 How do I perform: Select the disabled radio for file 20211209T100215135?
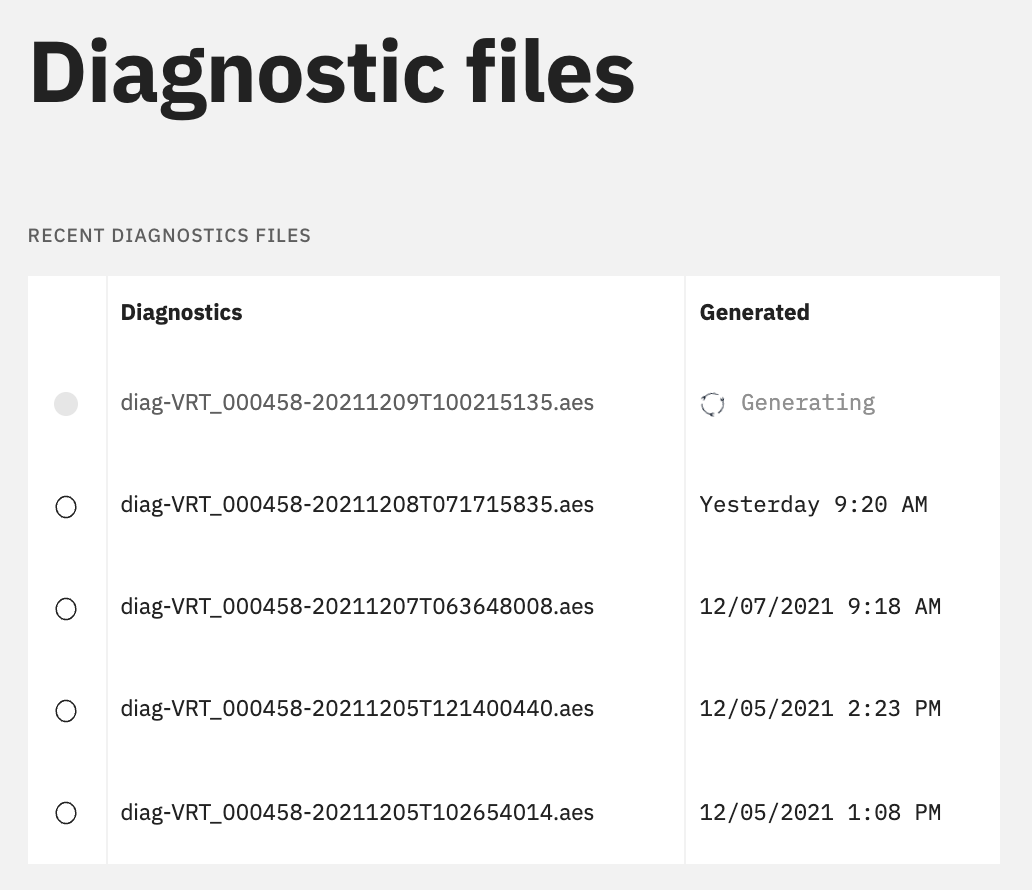(66, 404)
